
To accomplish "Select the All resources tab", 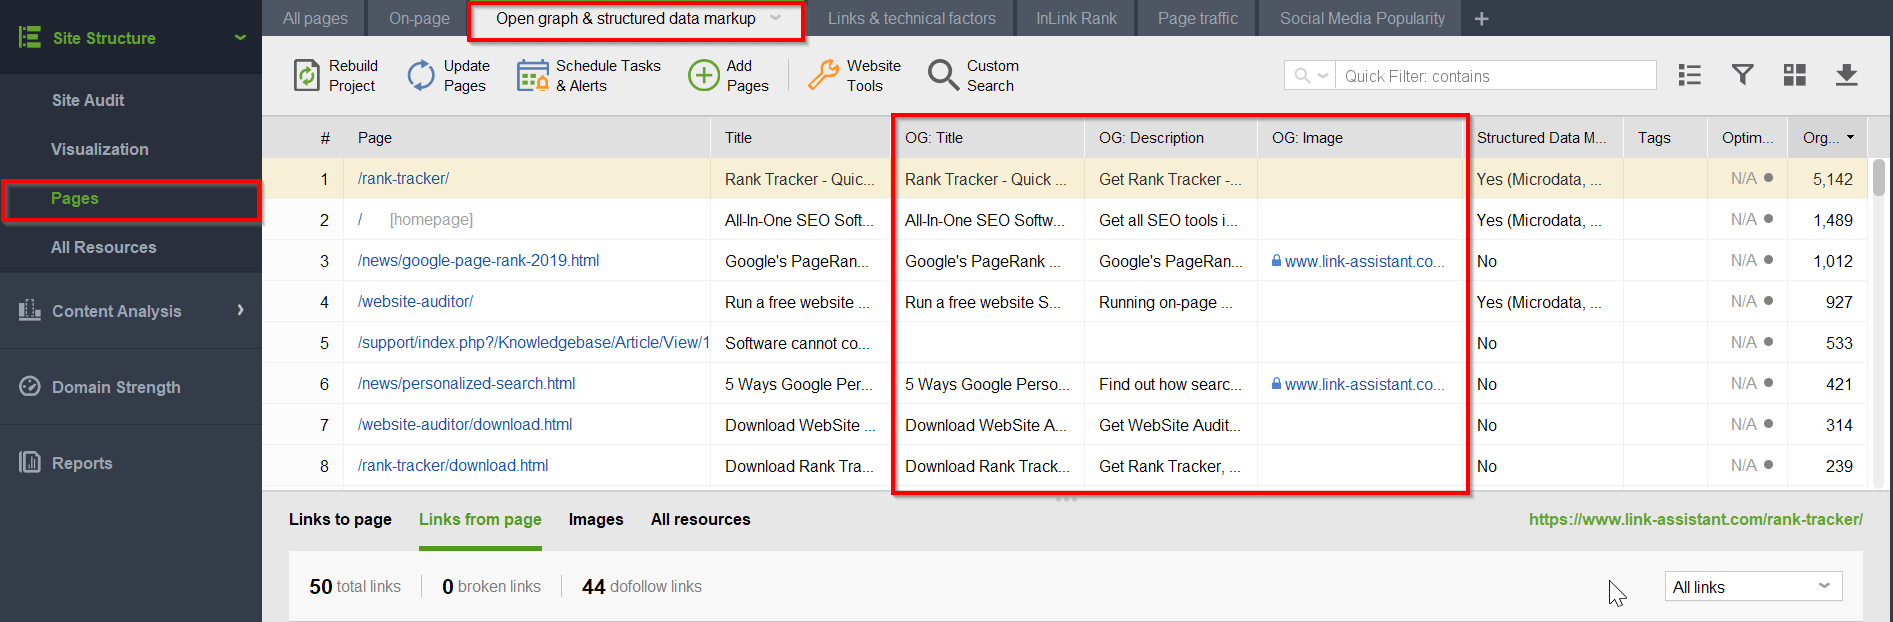I will 700,519.
